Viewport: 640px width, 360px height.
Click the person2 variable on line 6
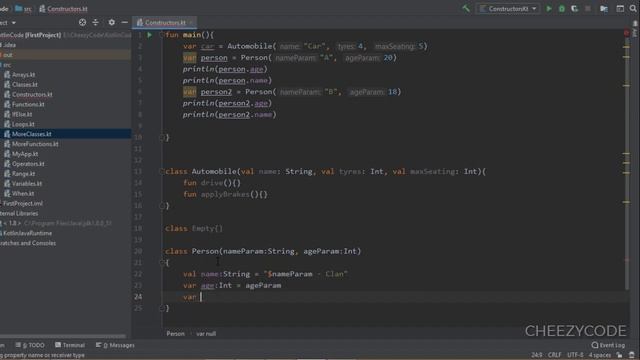(216, 92)
